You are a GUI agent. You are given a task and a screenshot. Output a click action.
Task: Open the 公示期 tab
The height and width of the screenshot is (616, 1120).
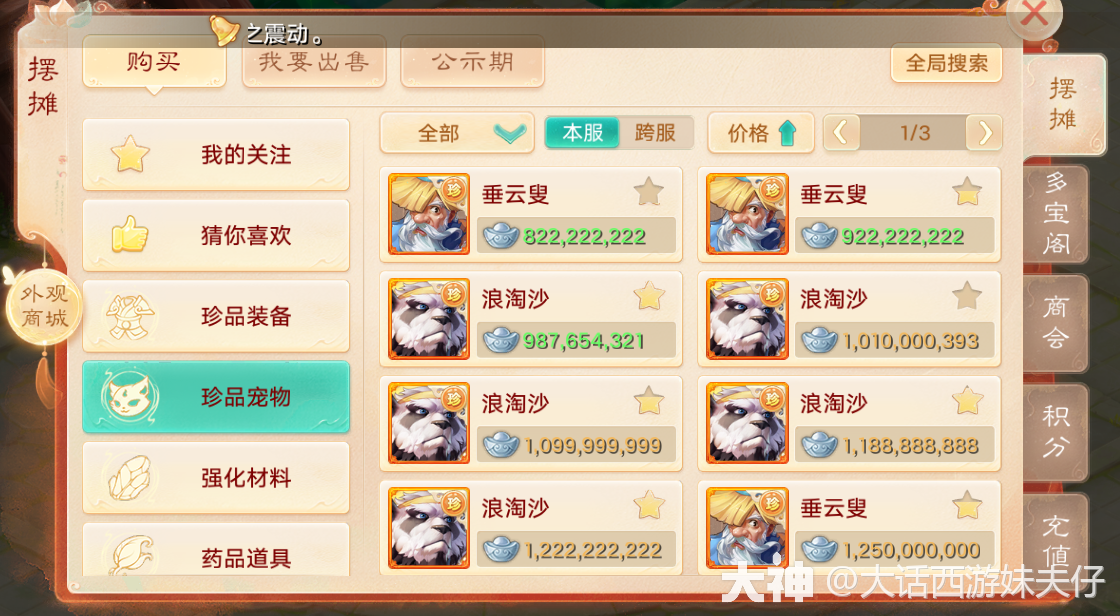472,62
